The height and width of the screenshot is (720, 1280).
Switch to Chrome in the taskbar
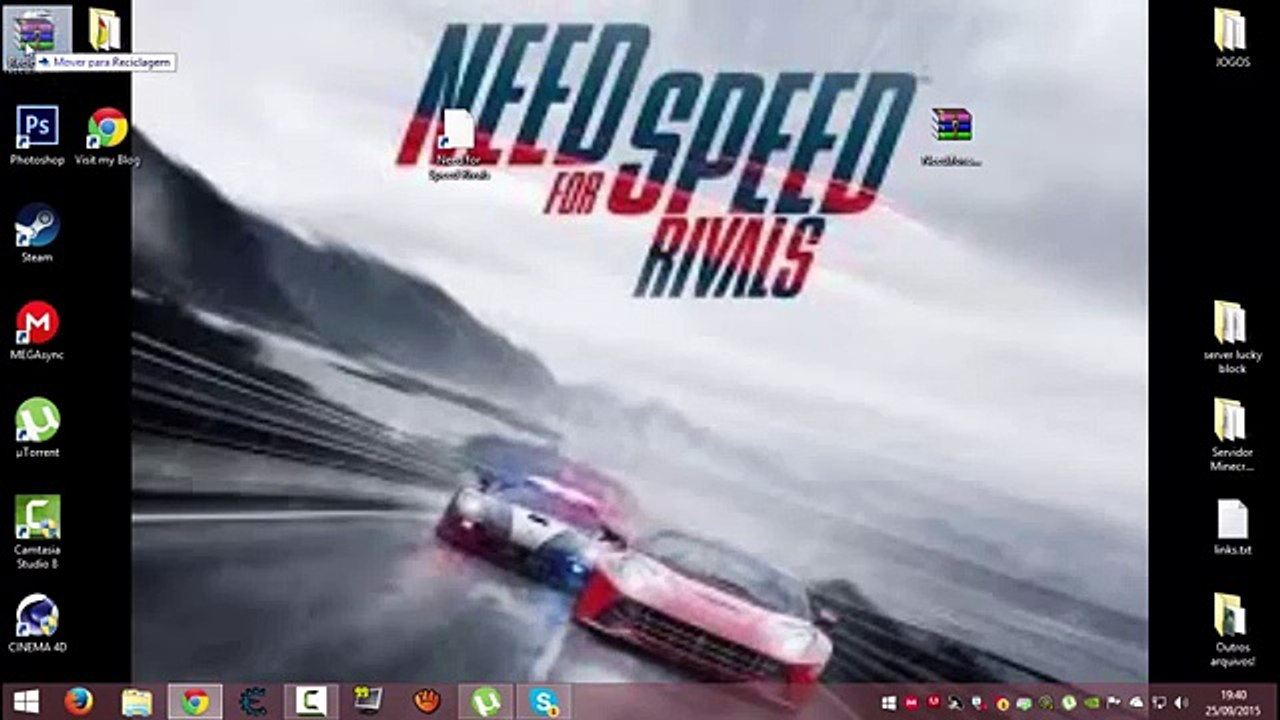coord(195,702)
